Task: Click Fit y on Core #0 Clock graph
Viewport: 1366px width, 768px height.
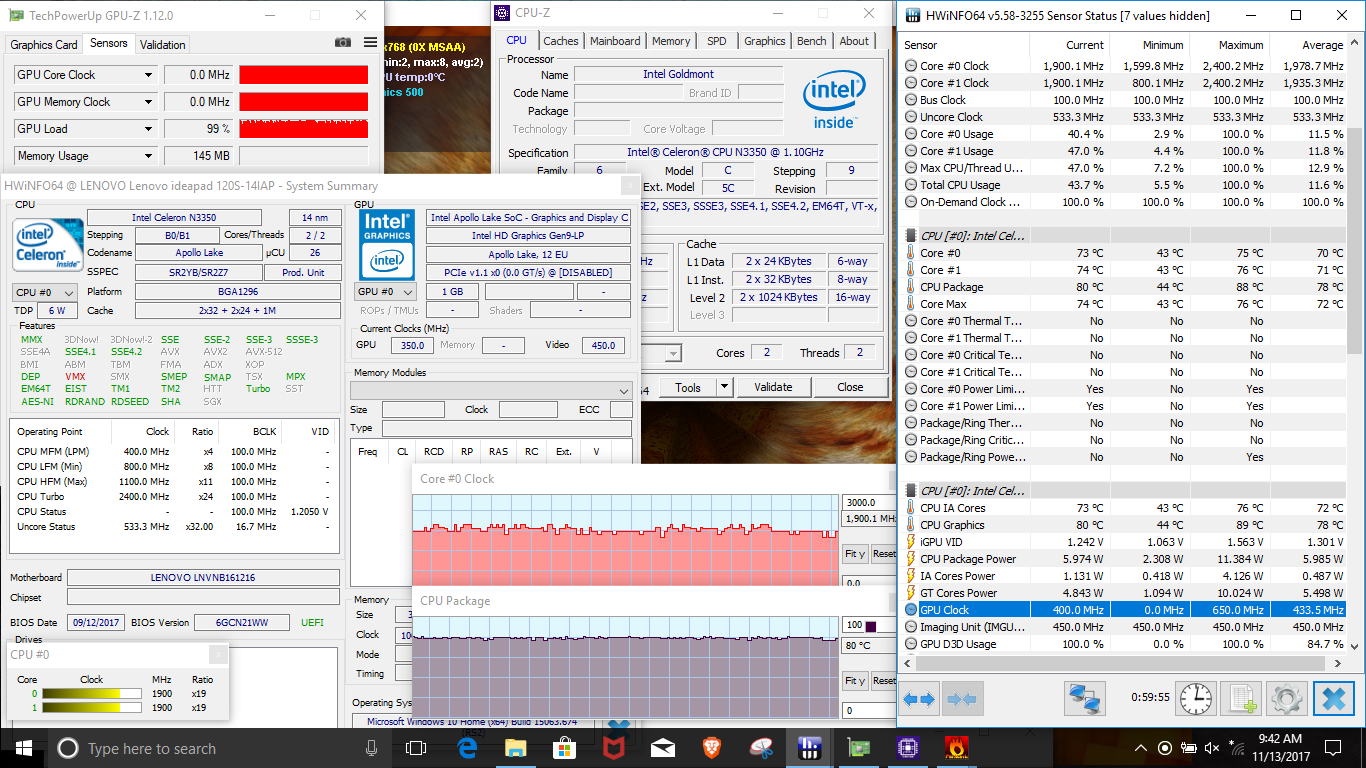Action: click(x=854, y=553)
